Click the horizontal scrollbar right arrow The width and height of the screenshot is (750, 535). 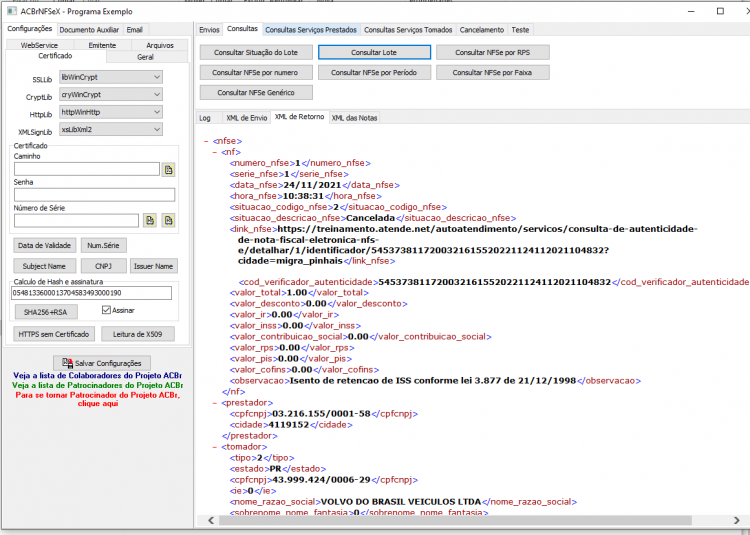tap(737, 520)
